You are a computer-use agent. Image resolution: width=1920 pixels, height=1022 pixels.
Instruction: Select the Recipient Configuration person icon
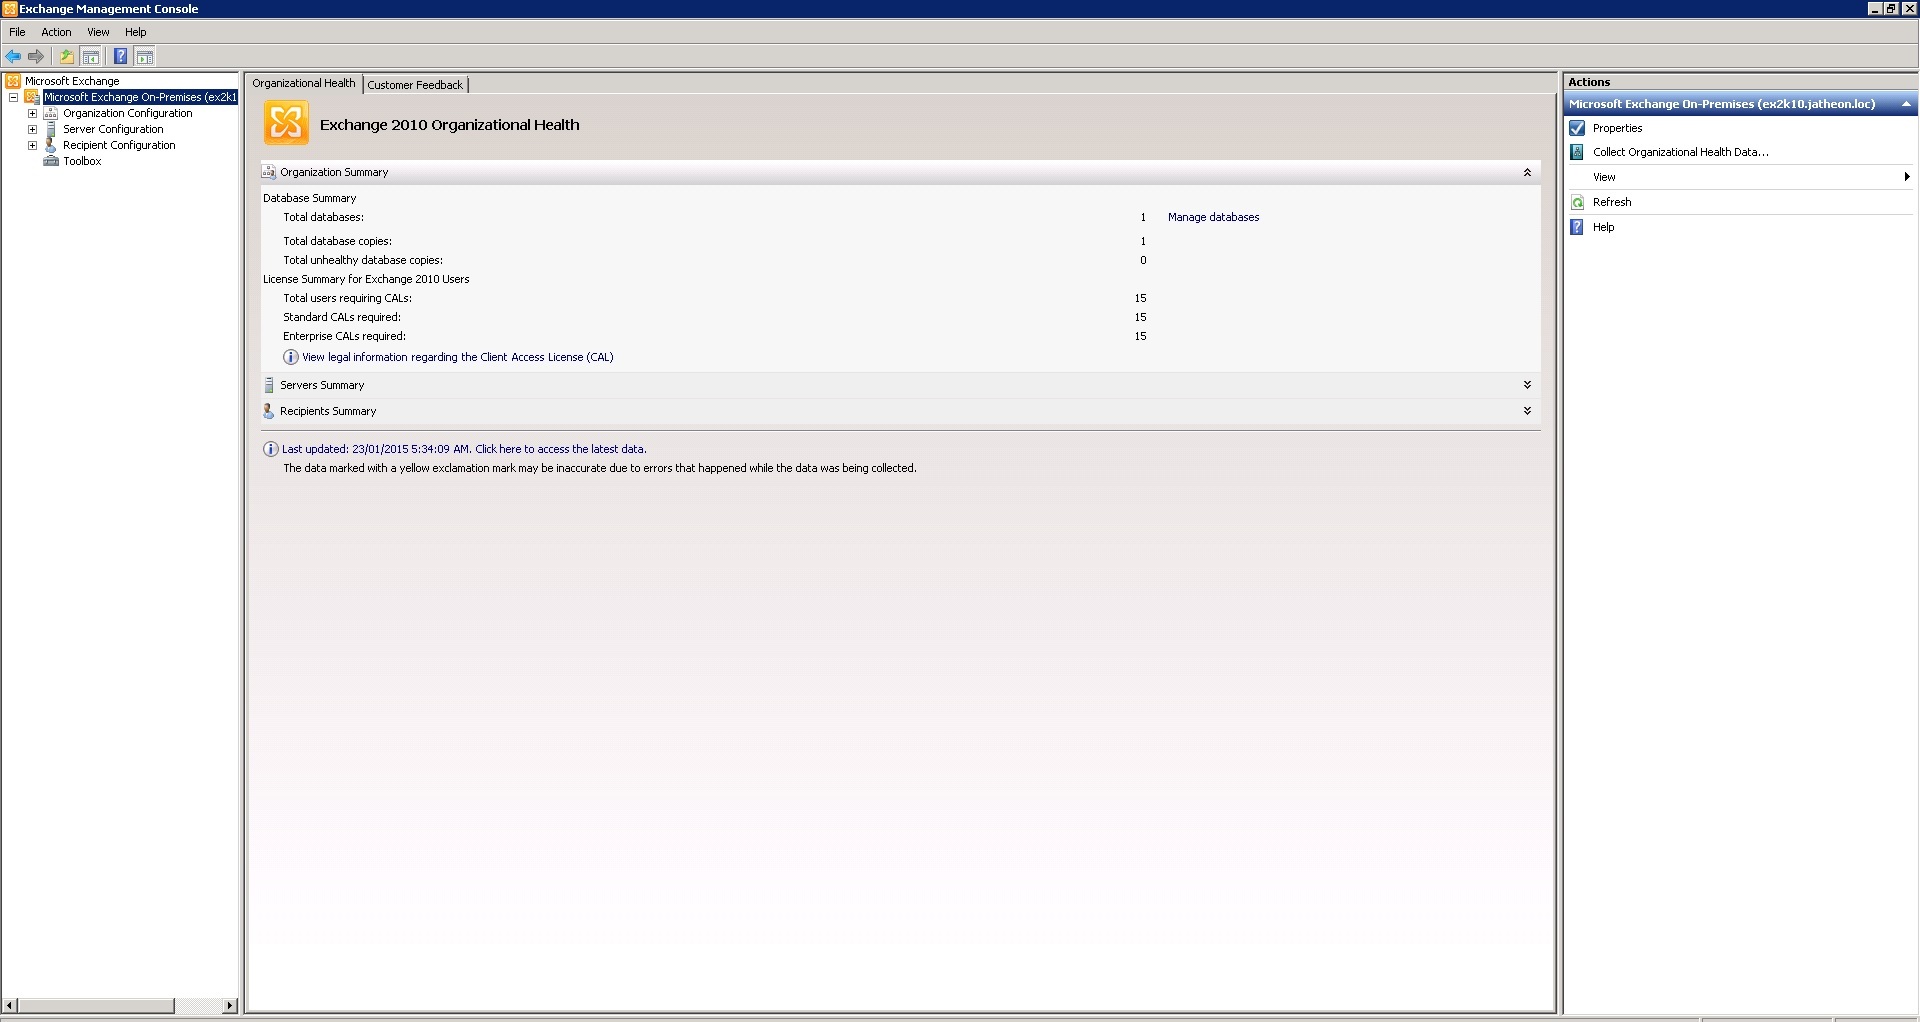(51, 145)
